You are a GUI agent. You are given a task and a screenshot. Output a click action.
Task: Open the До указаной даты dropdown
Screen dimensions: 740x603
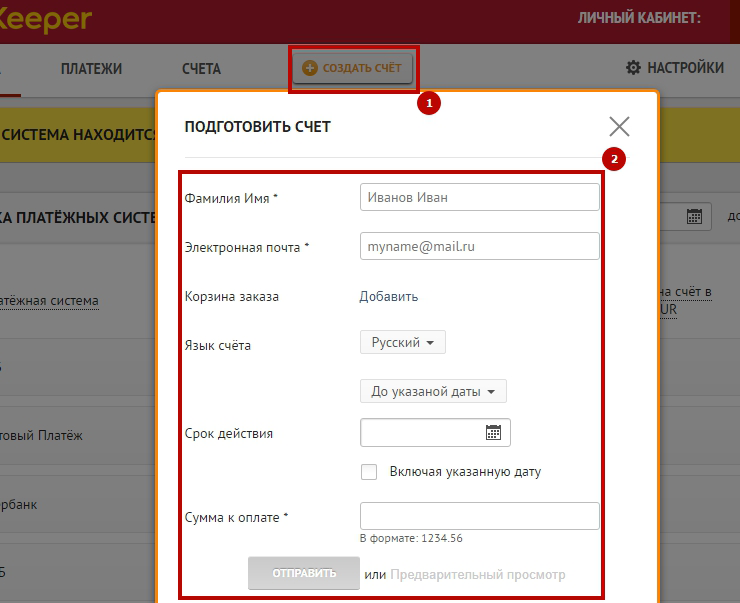click(x=433, y=391)
